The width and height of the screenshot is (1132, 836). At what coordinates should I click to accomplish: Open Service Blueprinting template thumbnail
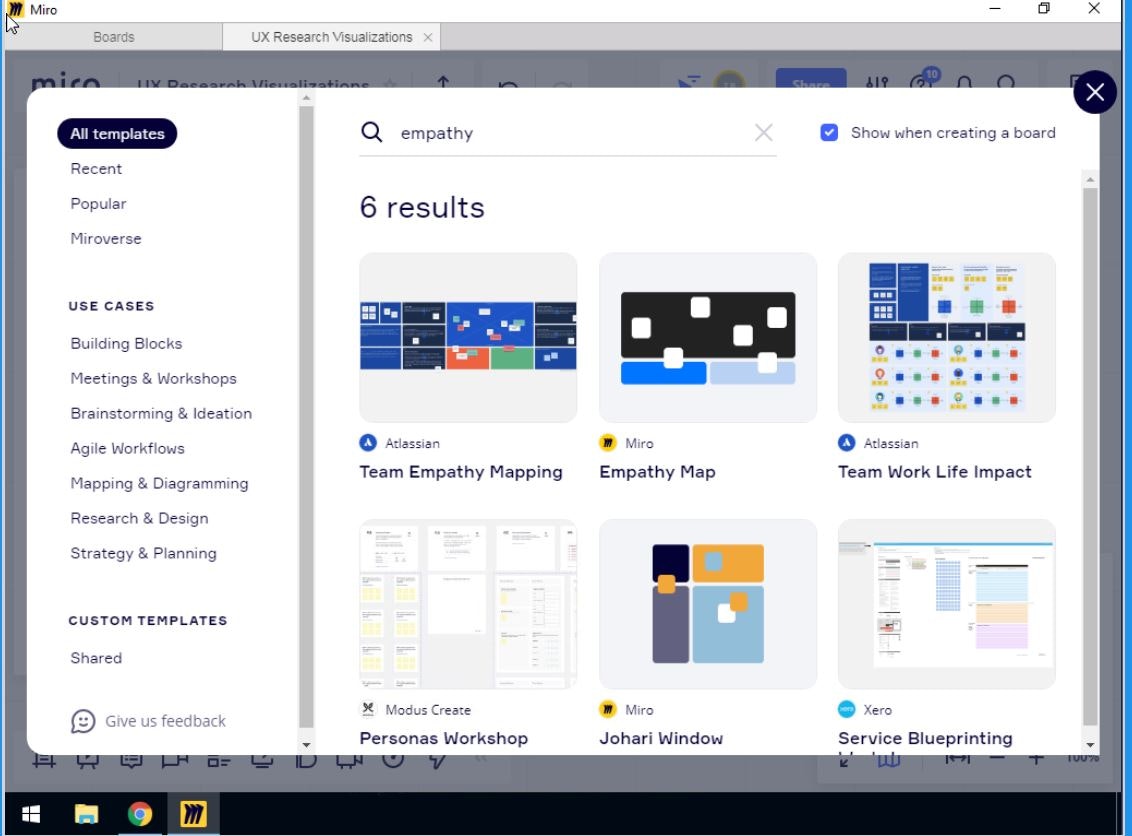click(946, 604)
